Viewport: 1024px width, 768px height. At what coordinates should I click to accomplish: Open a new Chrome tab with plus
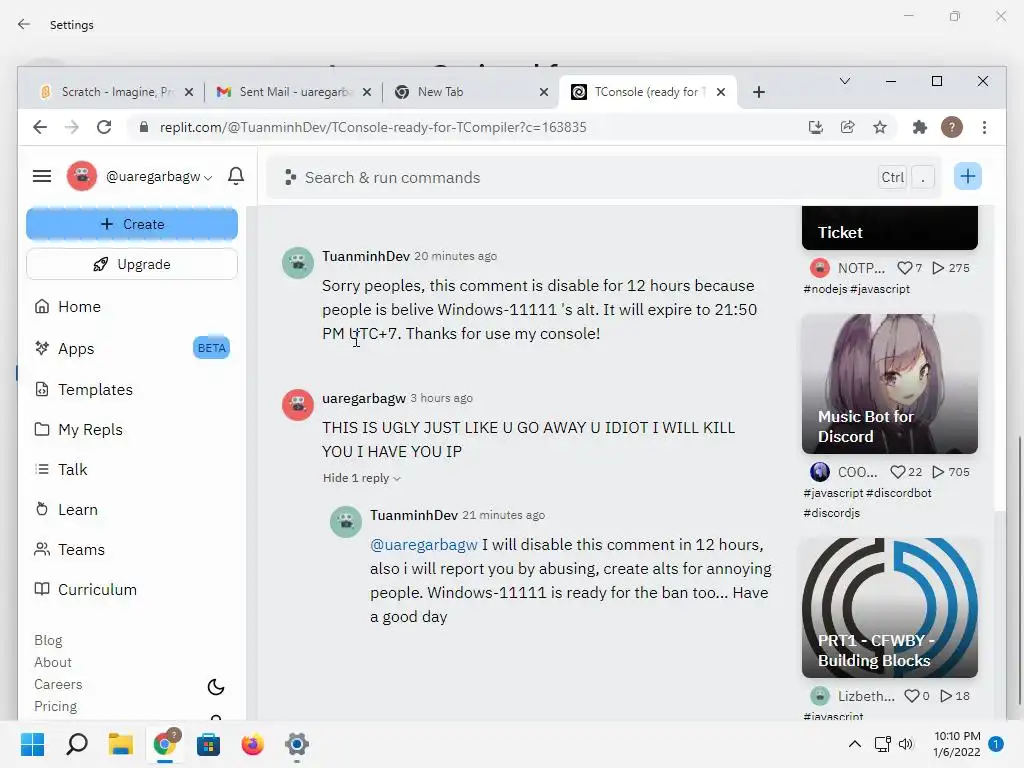click(x=758, y=92)
